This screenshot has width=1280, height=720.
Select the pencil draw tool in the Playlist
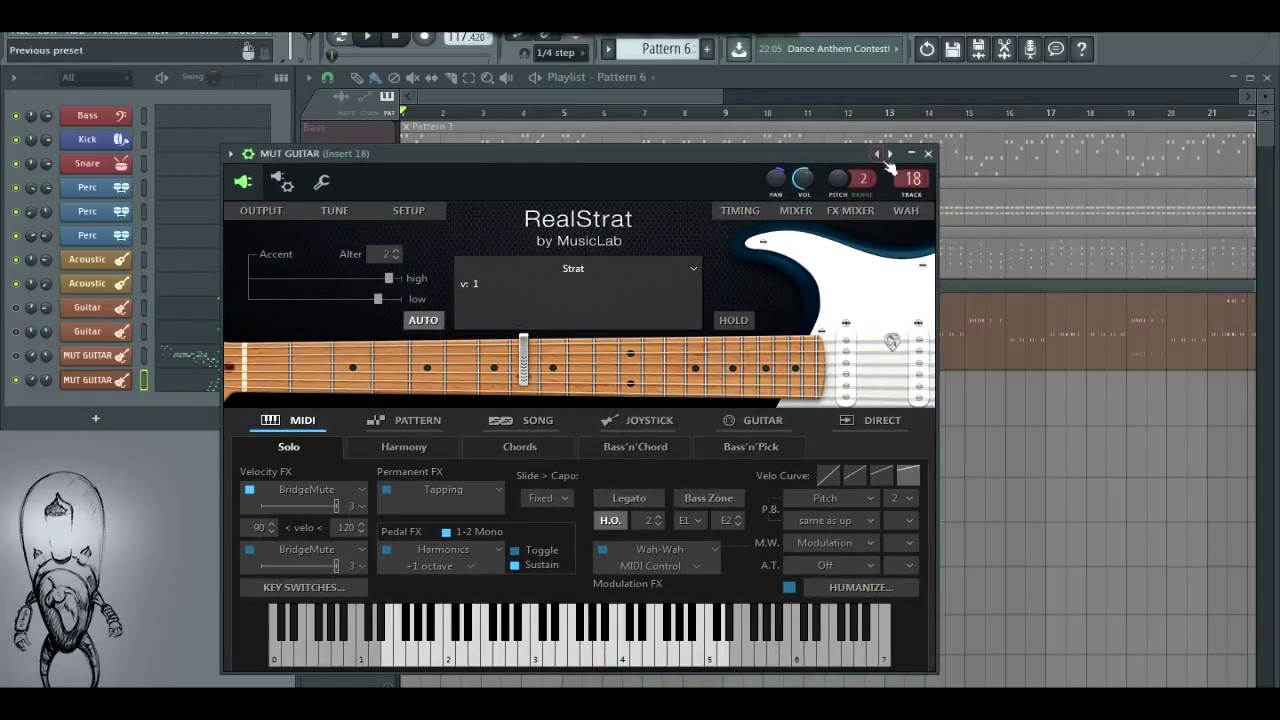[356, 77]
